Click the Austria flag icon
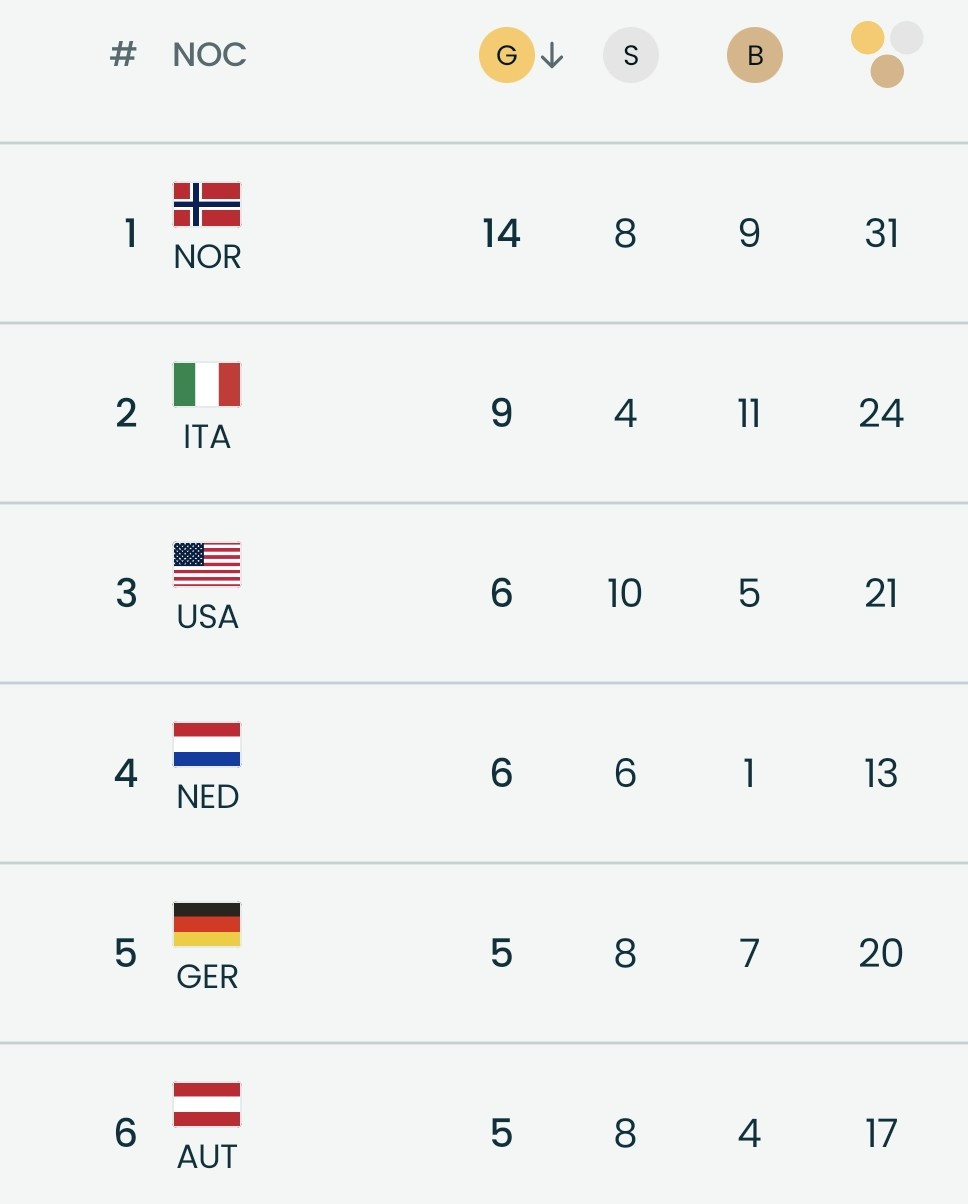The height and width of the screenshot is (1204, 968). pyautogui.click(x=207, y=1105)
